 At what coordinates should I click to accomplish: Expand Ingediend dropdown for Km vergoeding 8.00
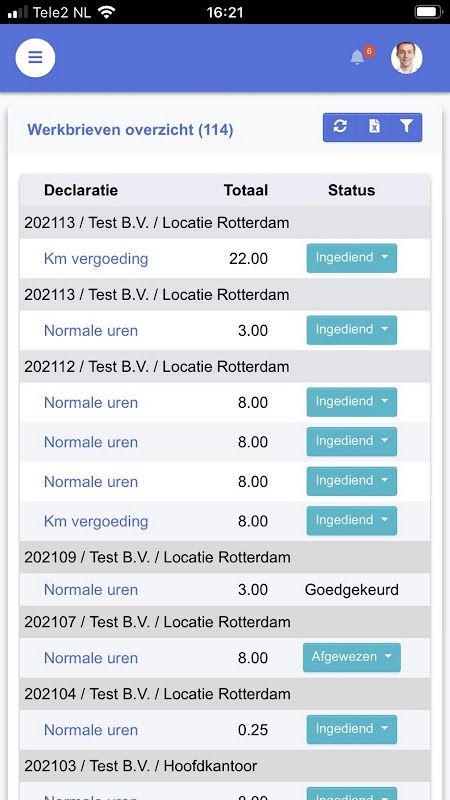click(x=352, y=521)
